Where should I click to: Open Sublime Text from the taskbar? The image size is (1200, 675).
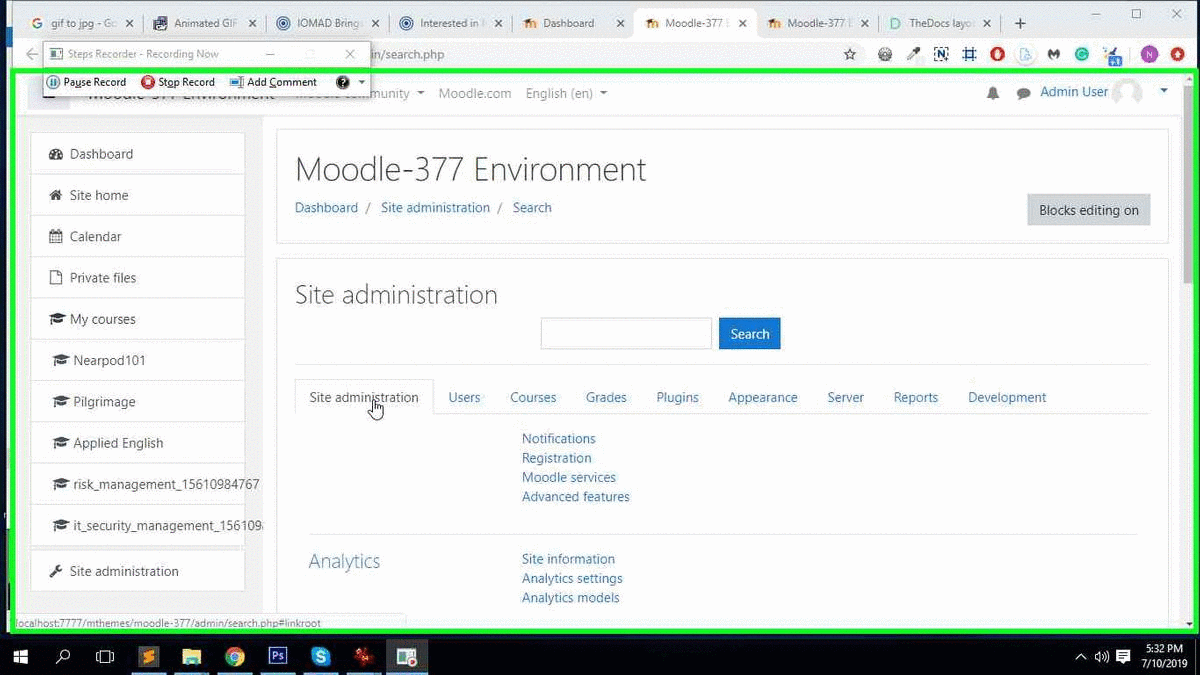click(x=149, y=657)
